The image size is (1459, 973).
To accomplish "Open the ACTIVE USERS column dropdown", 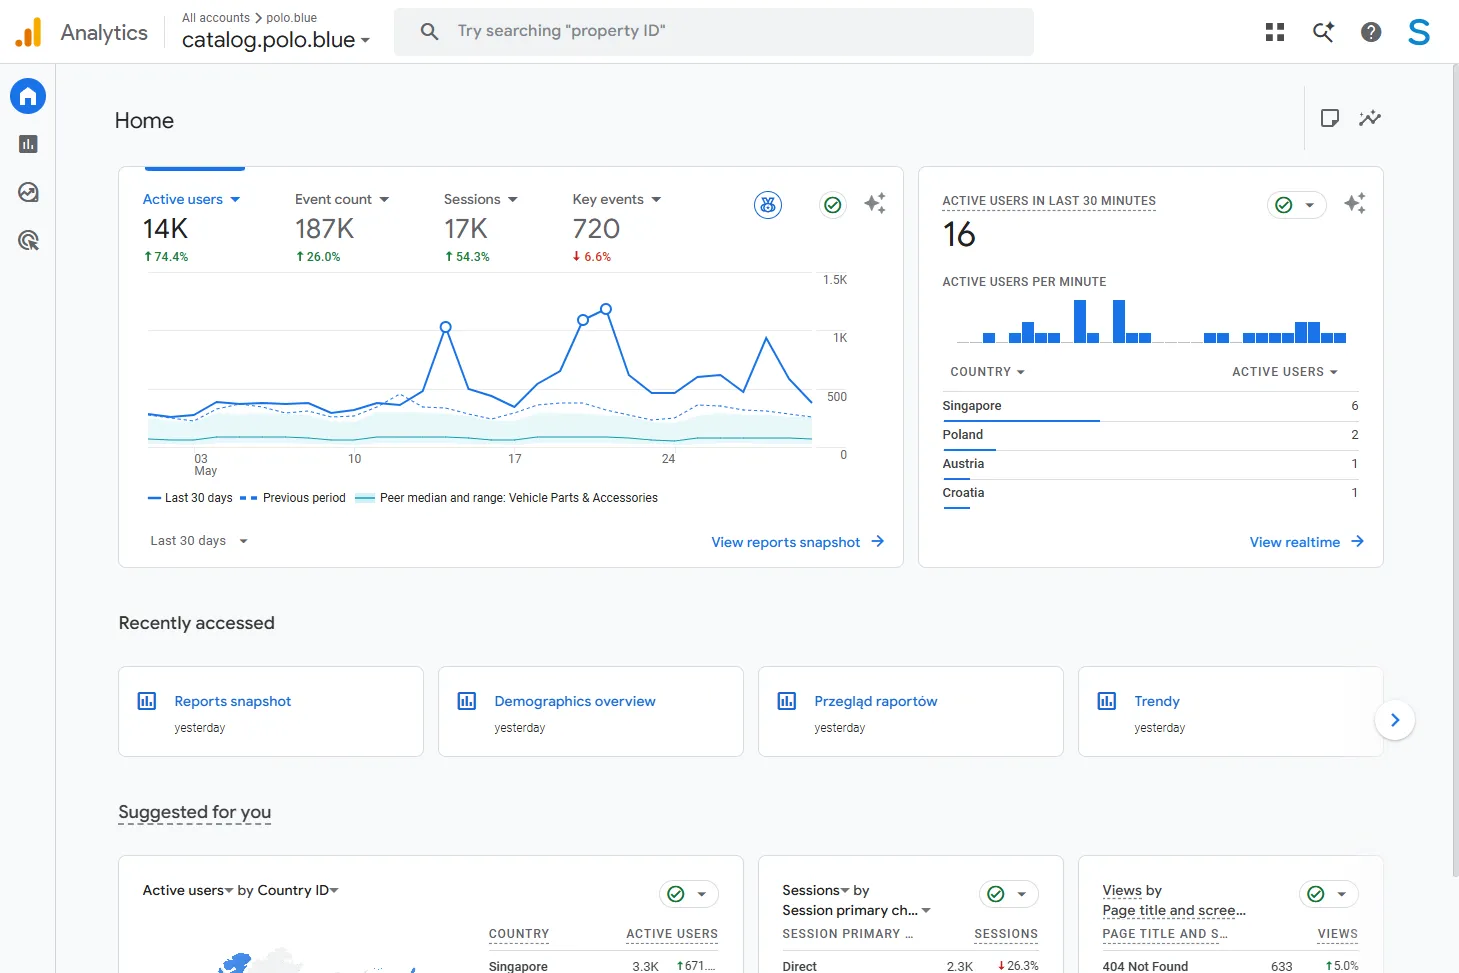I will coord(1284,372).
